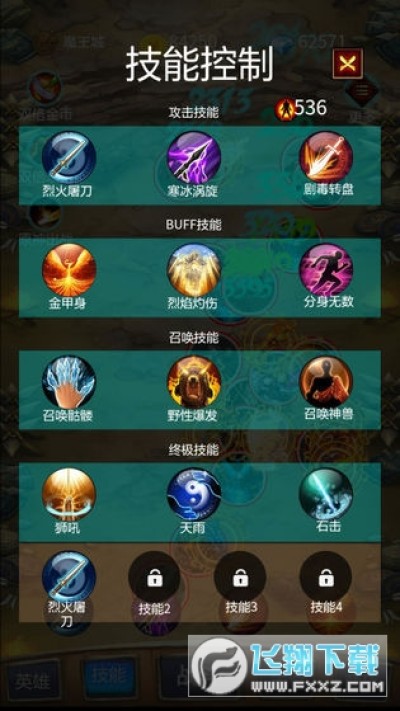Select the 狮吼 ultimate skill icon
The width and height of the screenshot is (400, 711).
69,494
